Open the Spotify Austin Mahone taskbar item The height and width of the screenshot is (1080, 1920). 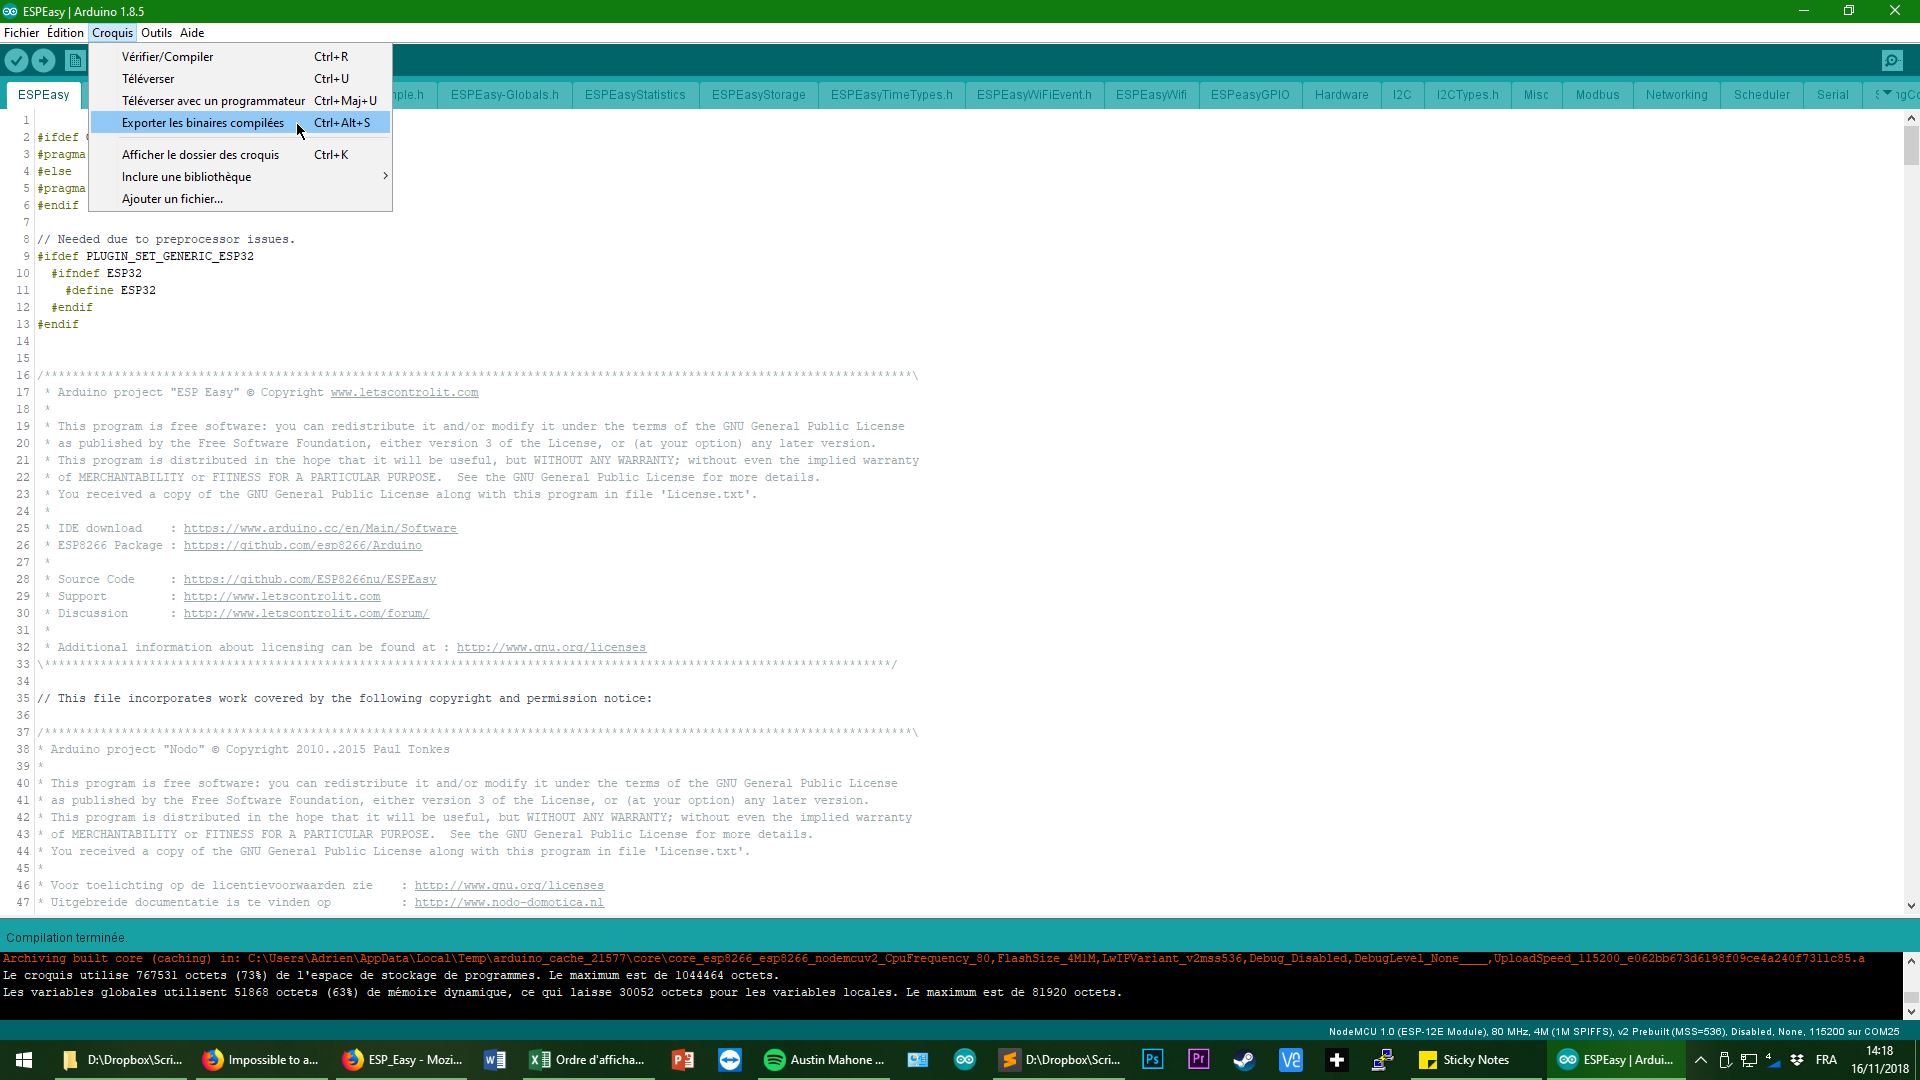click(825, 1060)
